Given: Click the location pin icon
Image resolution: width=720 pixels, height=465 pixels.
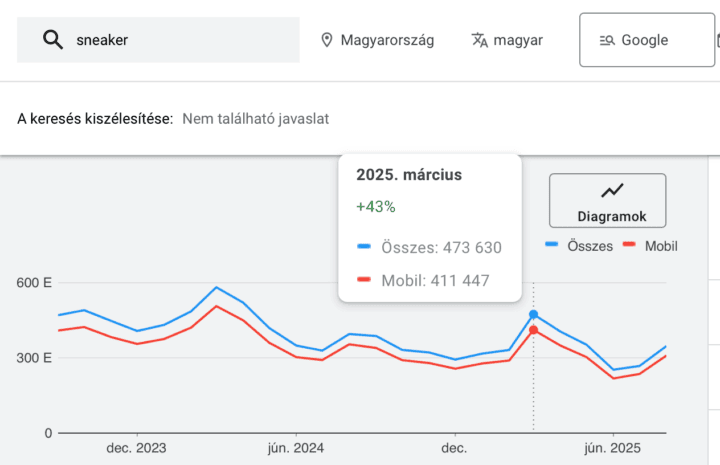Looking at the screenshot, I should [326, 40].
